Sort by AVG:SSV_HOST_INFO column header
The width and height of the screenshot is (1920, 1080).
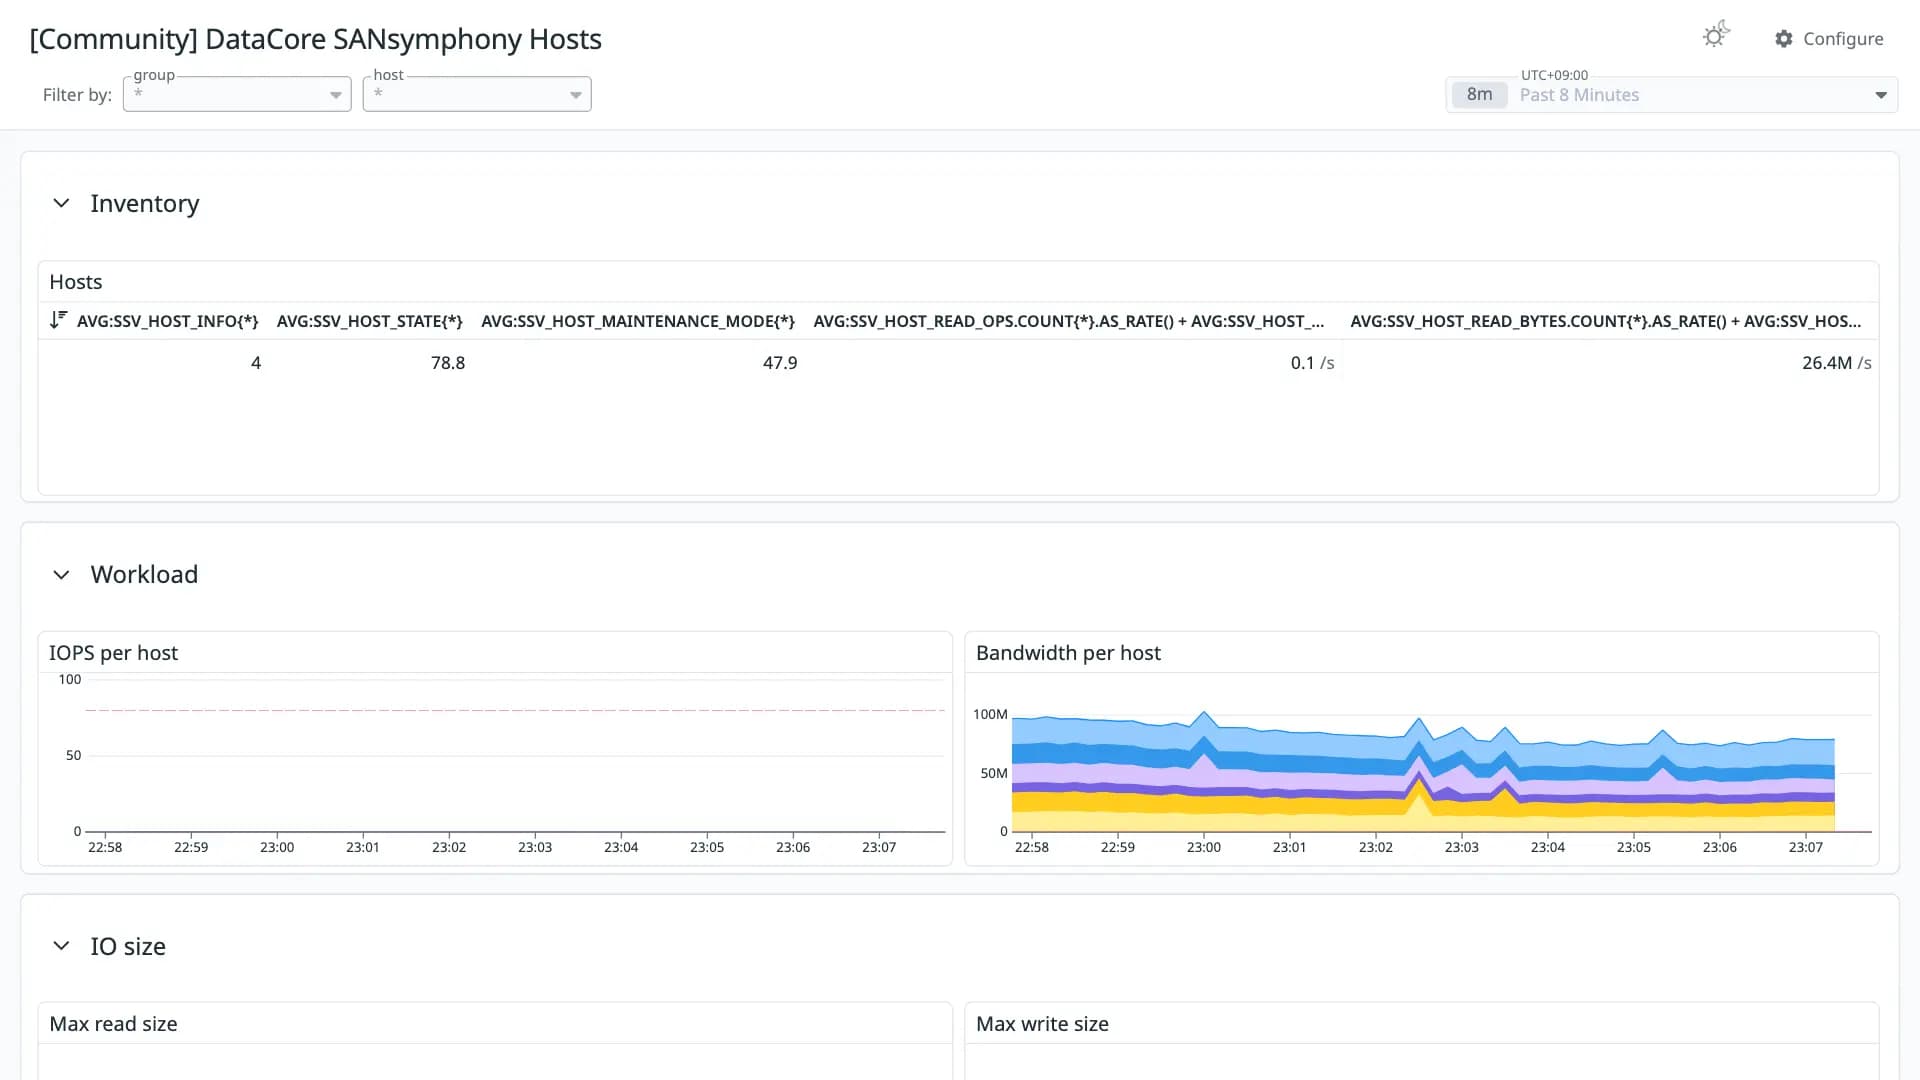167,321
